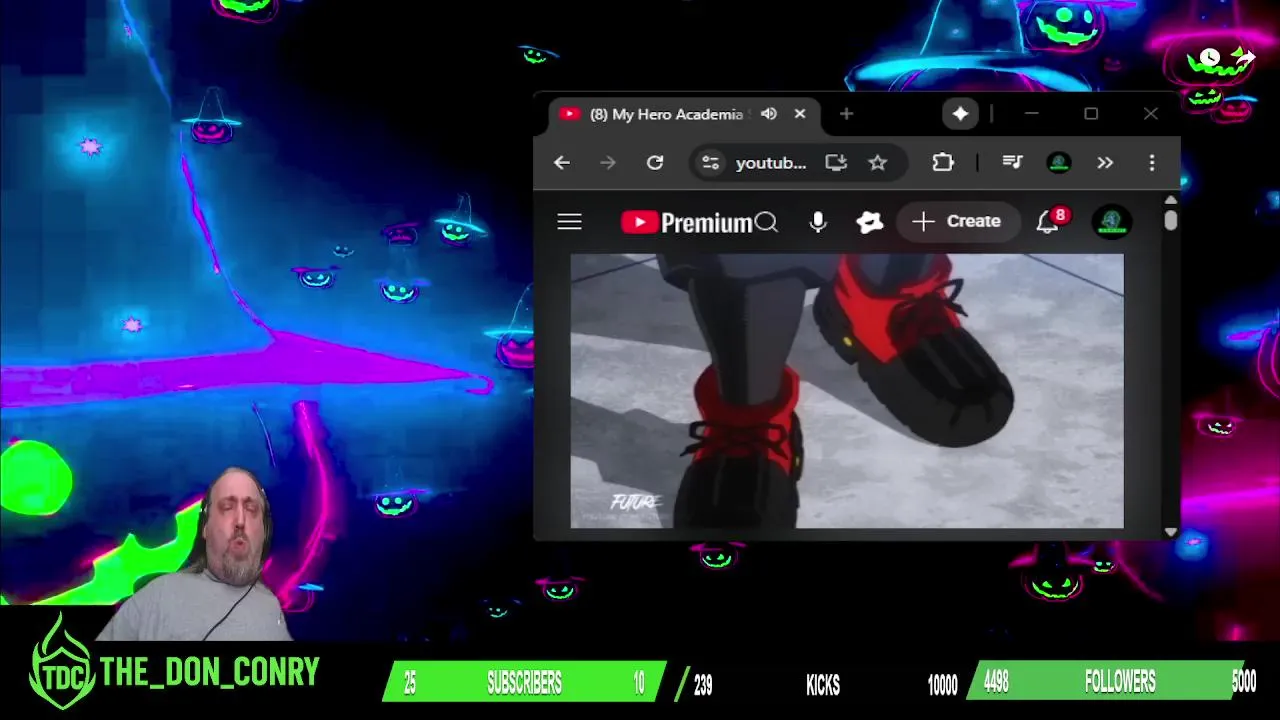Maximize the Chrome window

click(1091, 114)
